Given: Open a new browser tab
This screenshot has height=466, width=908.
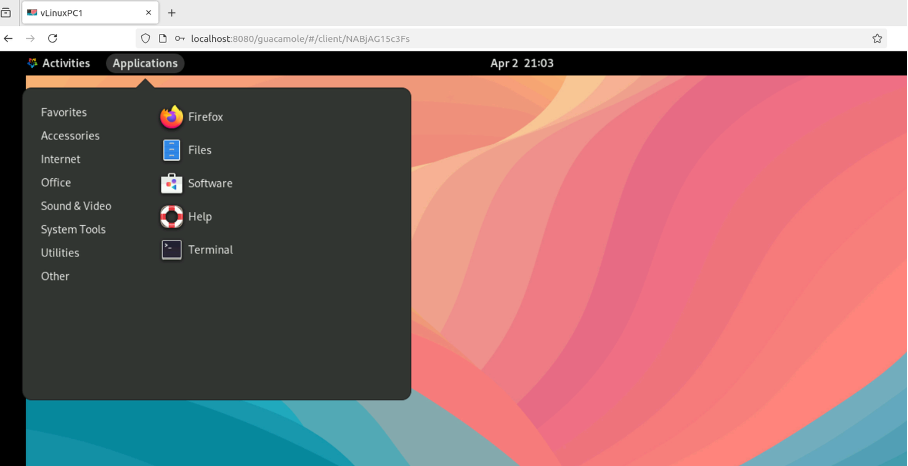Looking at the screenshot, I should [171, 13].
